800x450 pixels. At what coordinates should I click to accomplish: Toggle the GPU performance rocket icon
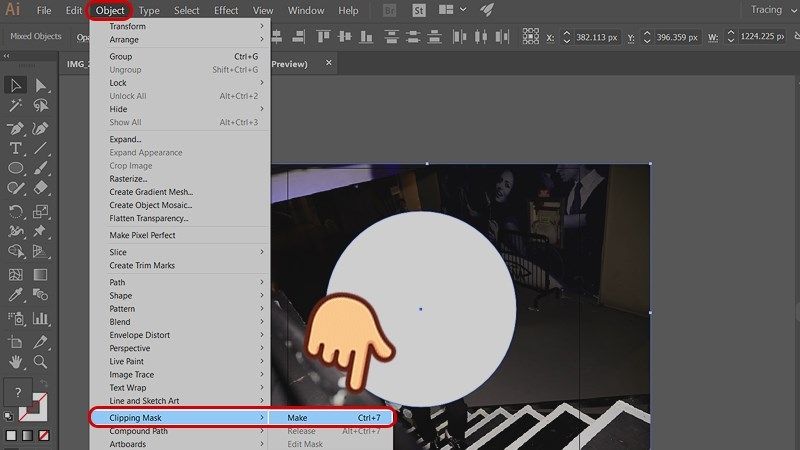(x=487, y=10)
